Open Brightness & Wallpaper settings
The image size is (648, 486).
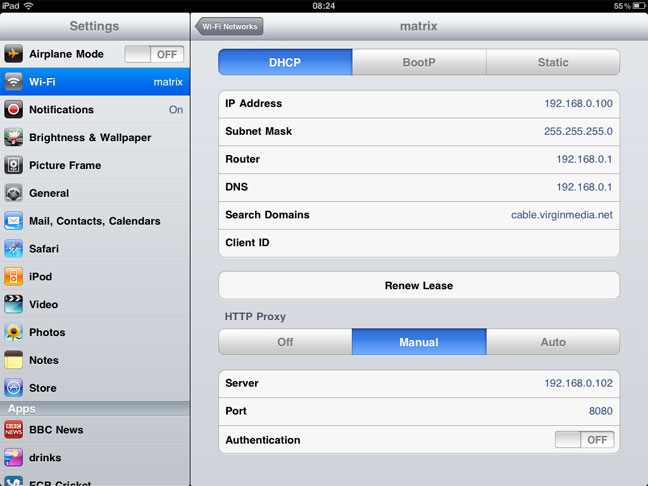coord(95,137)
